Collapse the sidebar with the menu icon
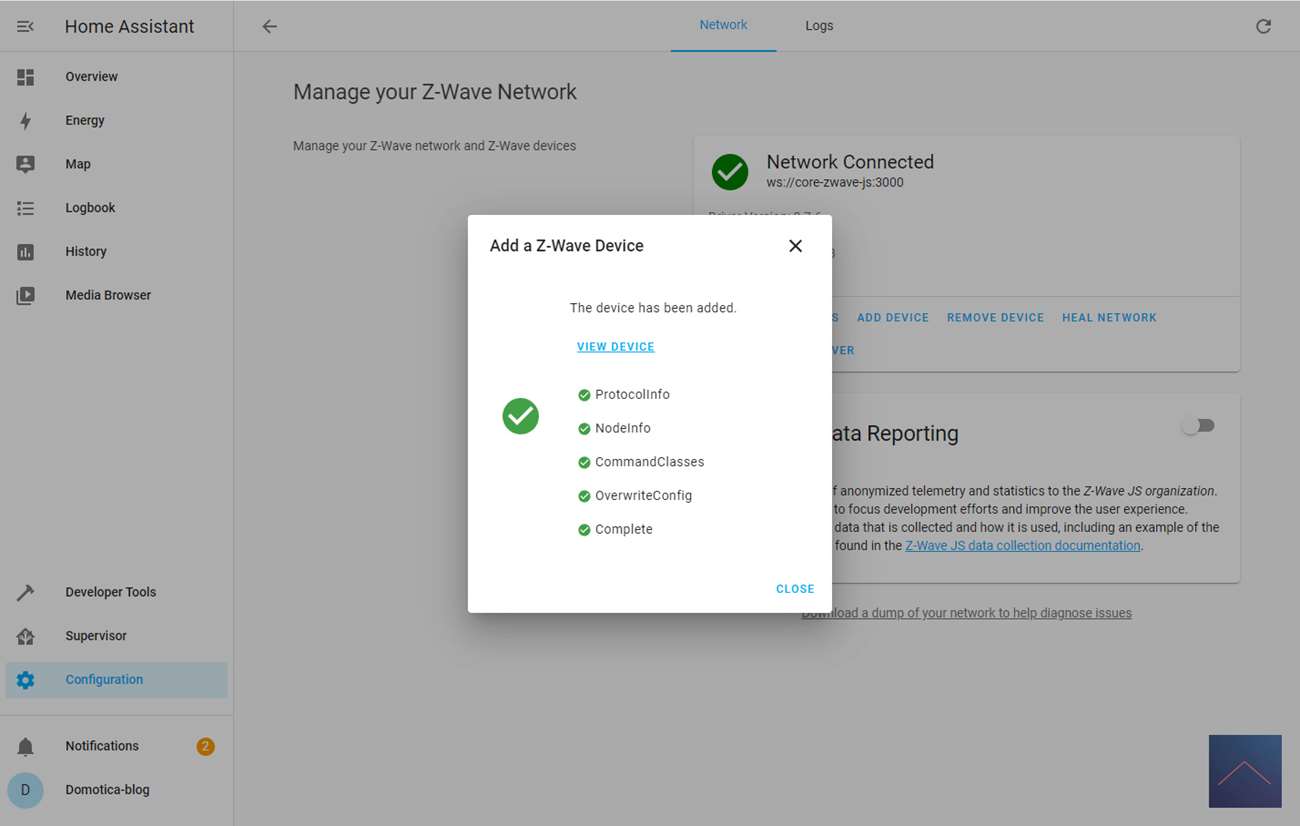Image resolution: width=1300 pixels, height=826 pixels. tap(26, 27)
